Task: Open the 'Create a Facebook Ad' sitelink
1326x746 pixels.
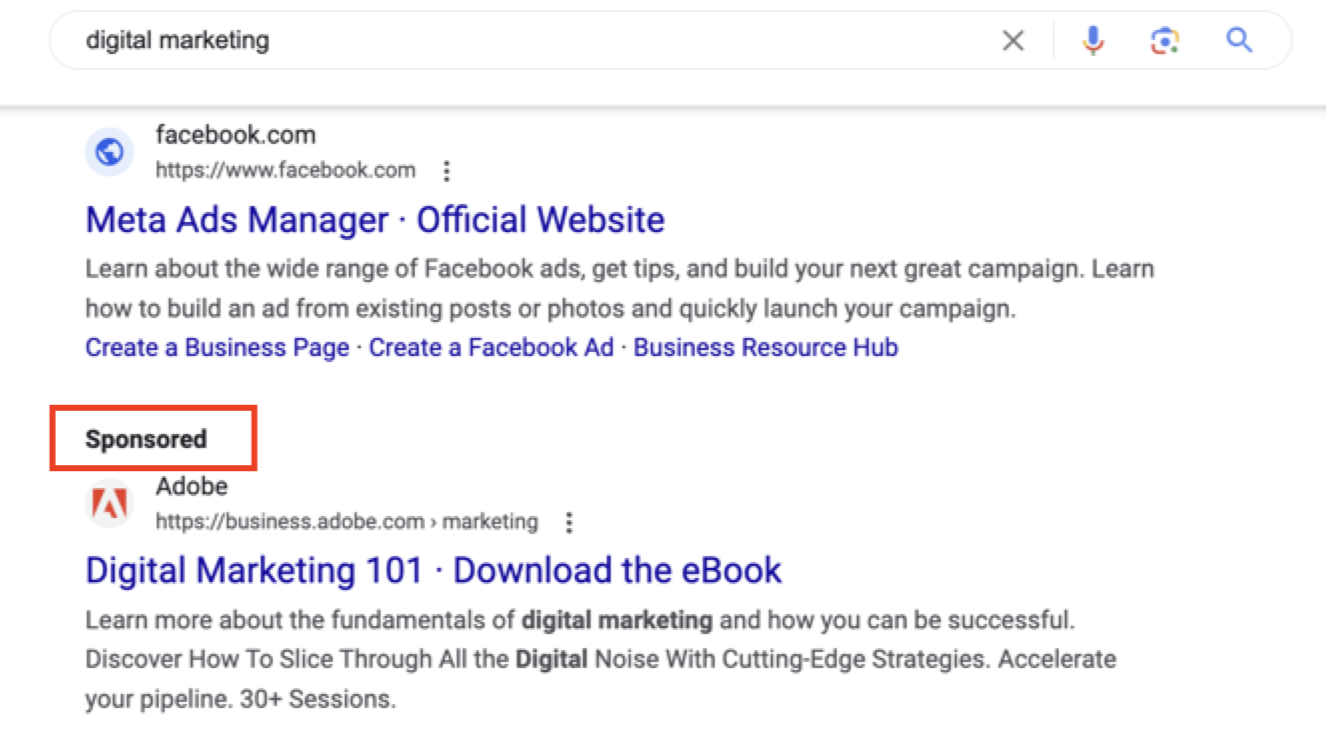Action: point(491,347)
